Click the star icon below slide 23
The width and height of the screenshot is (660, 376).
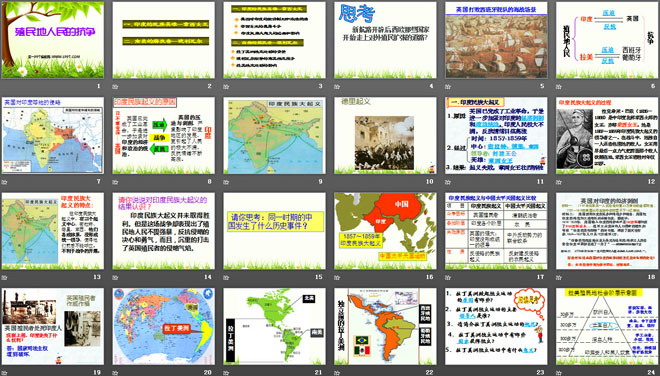pos(447,372)
